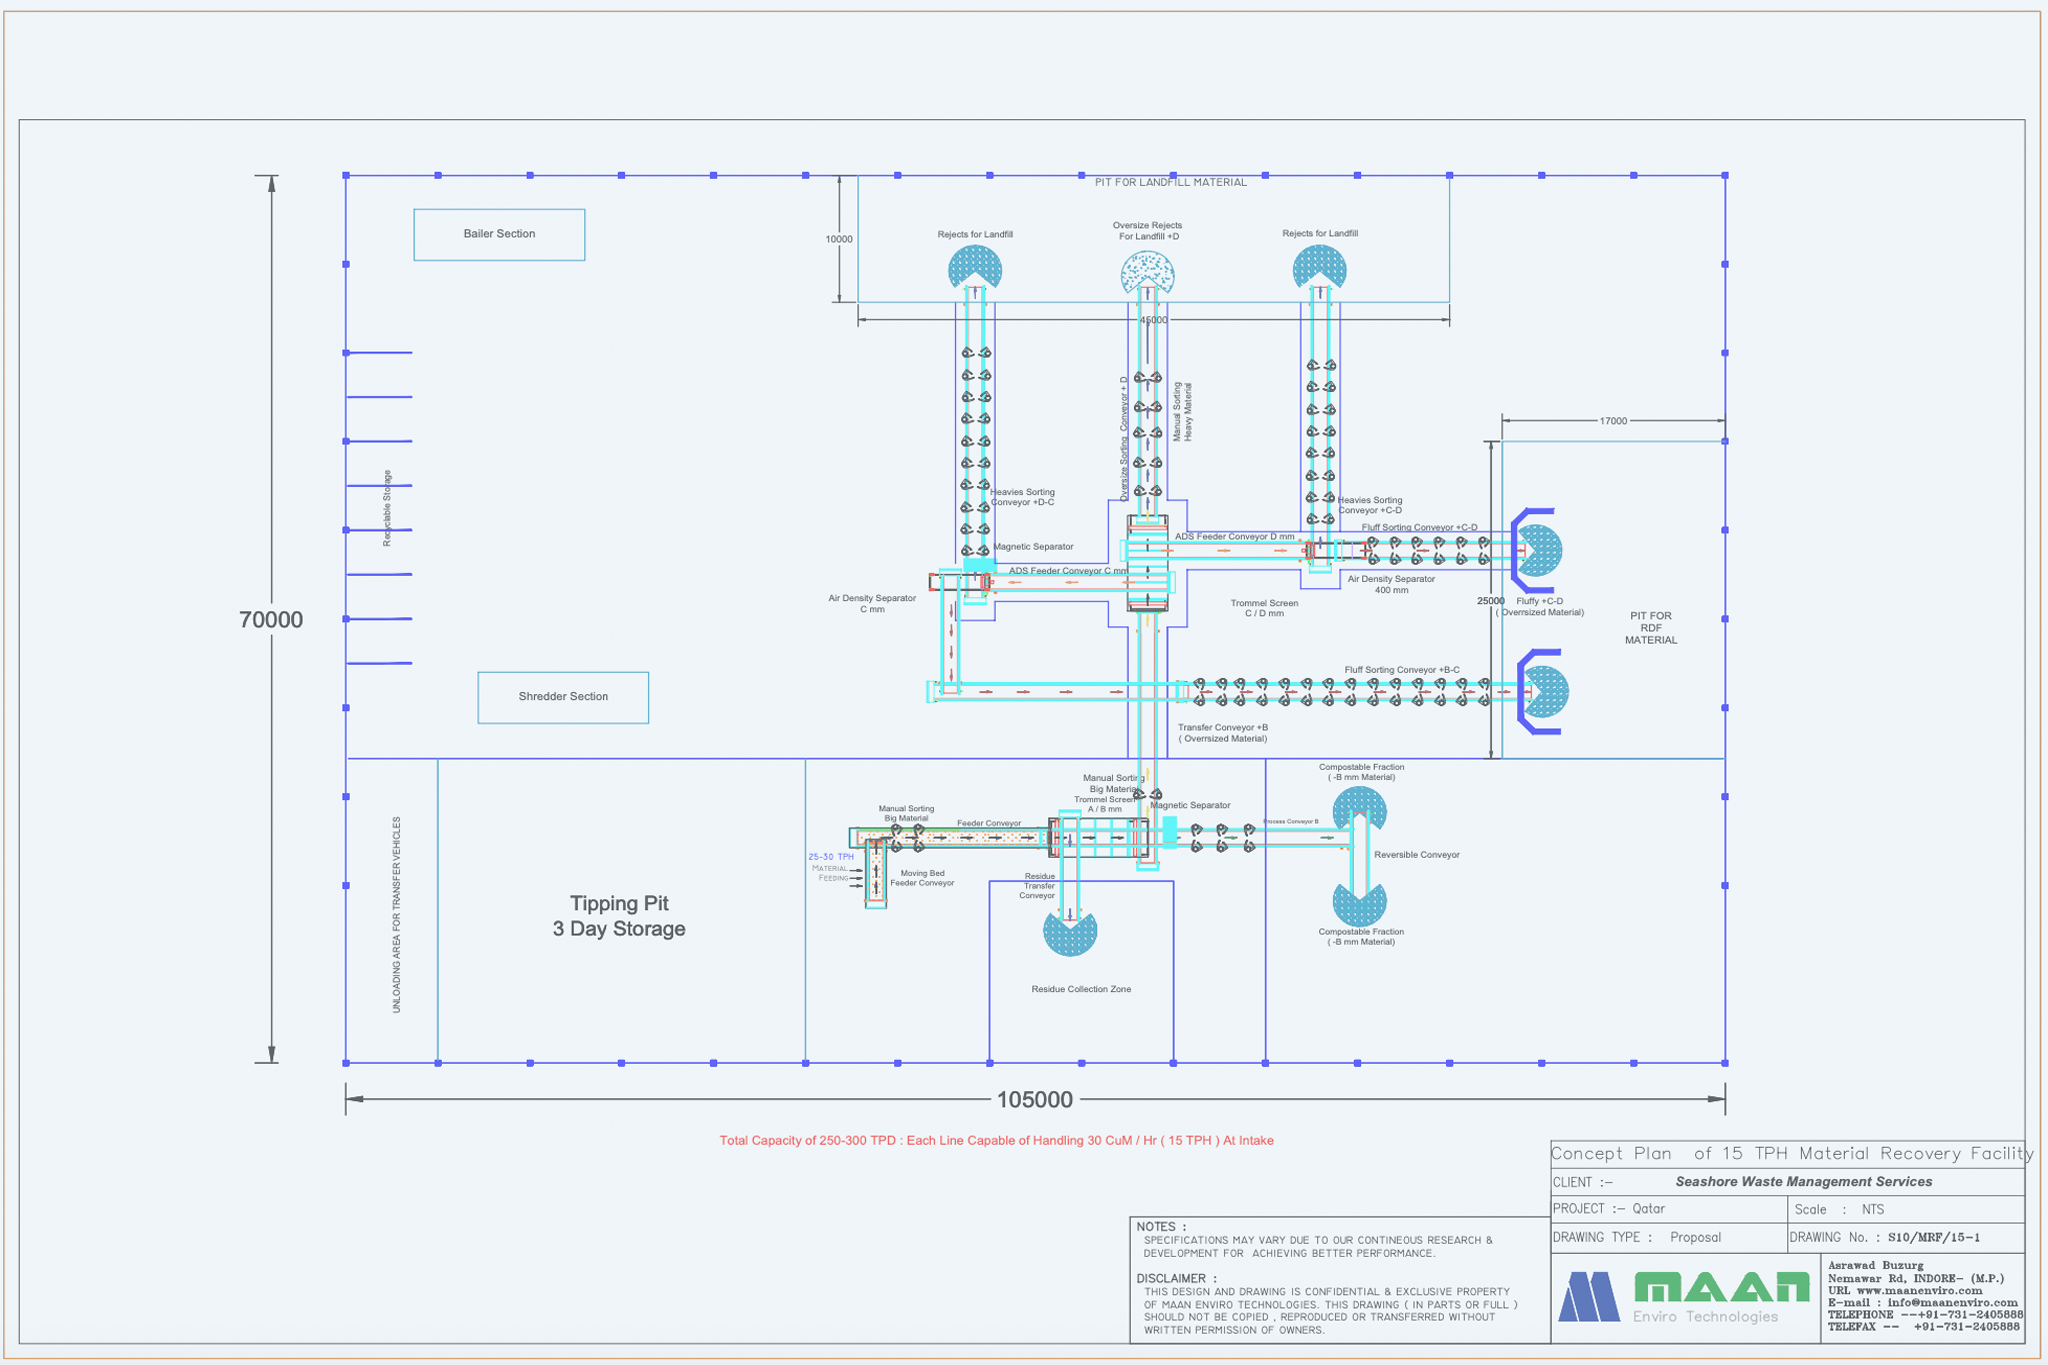The image size is (2048, 1365).
Task: Select the 45000 dimension text
Action: point(1153,320)
